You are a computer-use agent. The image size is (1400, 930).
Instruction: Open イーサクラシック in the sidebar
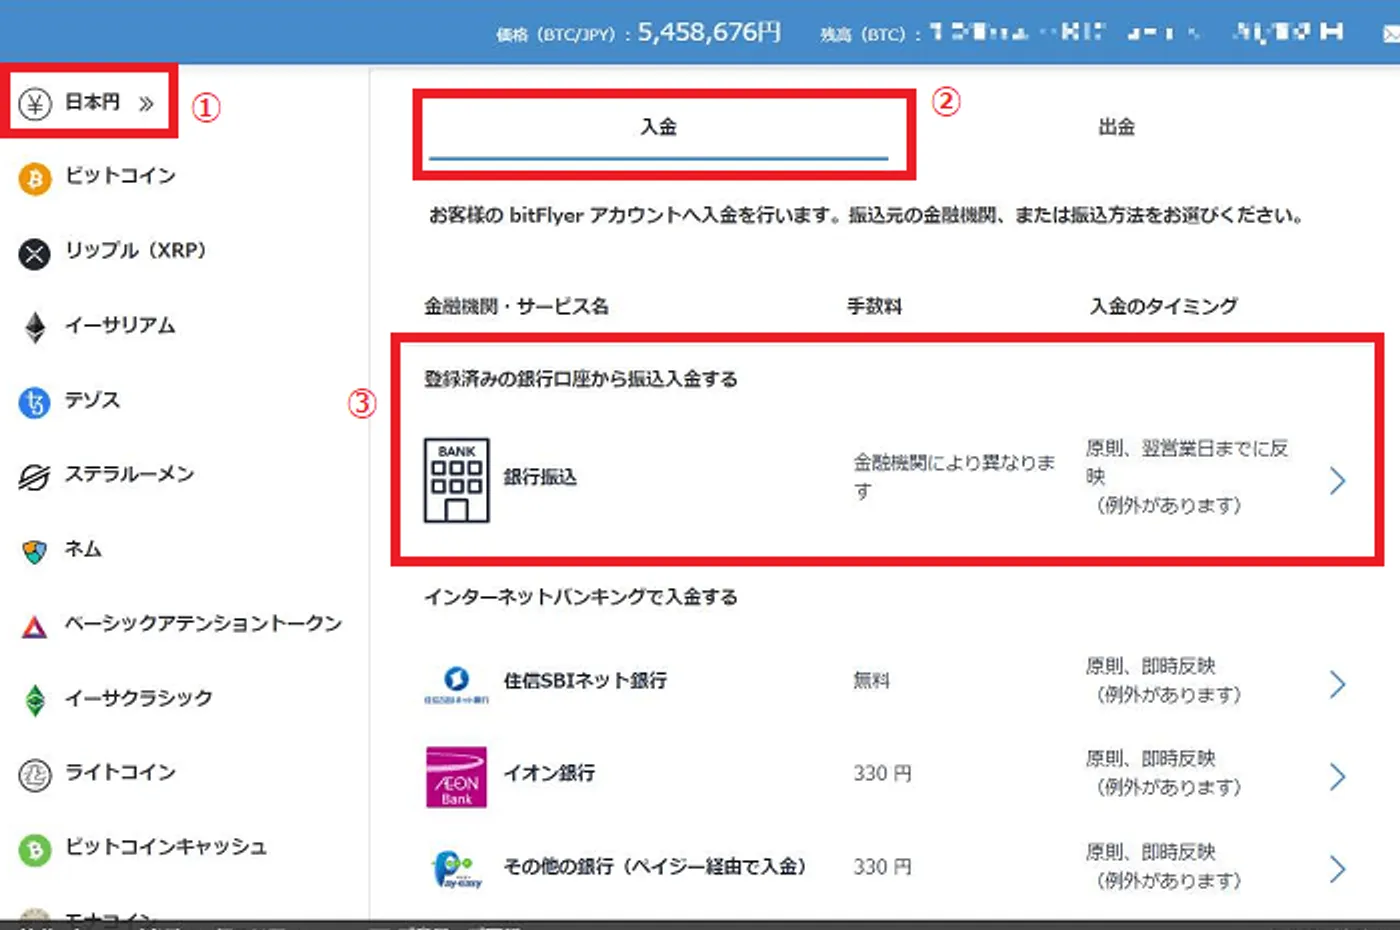139,698
